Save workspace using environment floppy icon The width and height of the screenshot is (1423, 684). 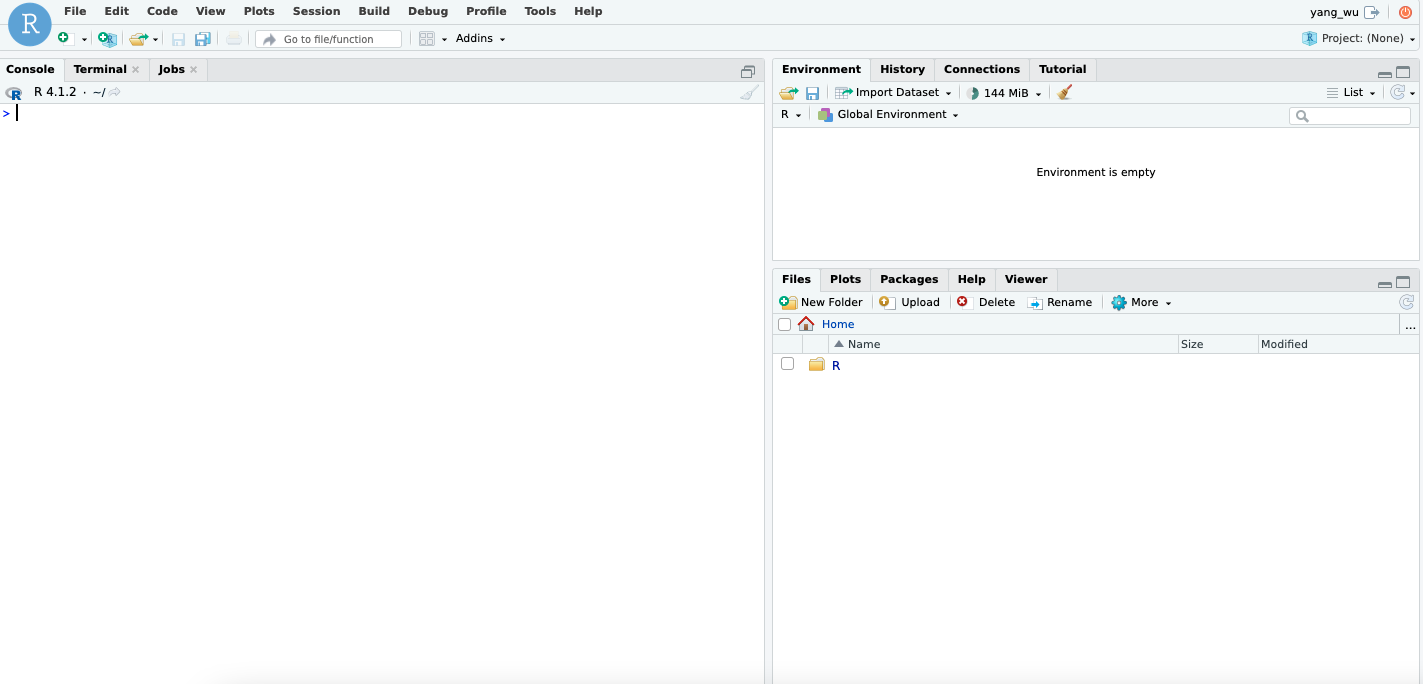coord(813,93)
